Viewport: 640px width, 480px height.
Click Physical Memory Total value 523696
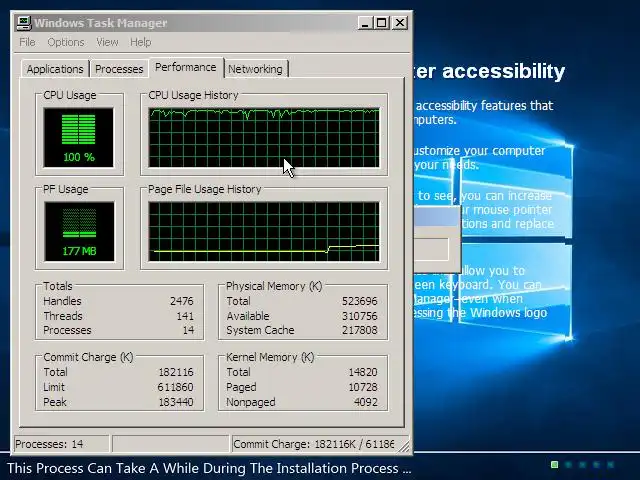point(360,301)
